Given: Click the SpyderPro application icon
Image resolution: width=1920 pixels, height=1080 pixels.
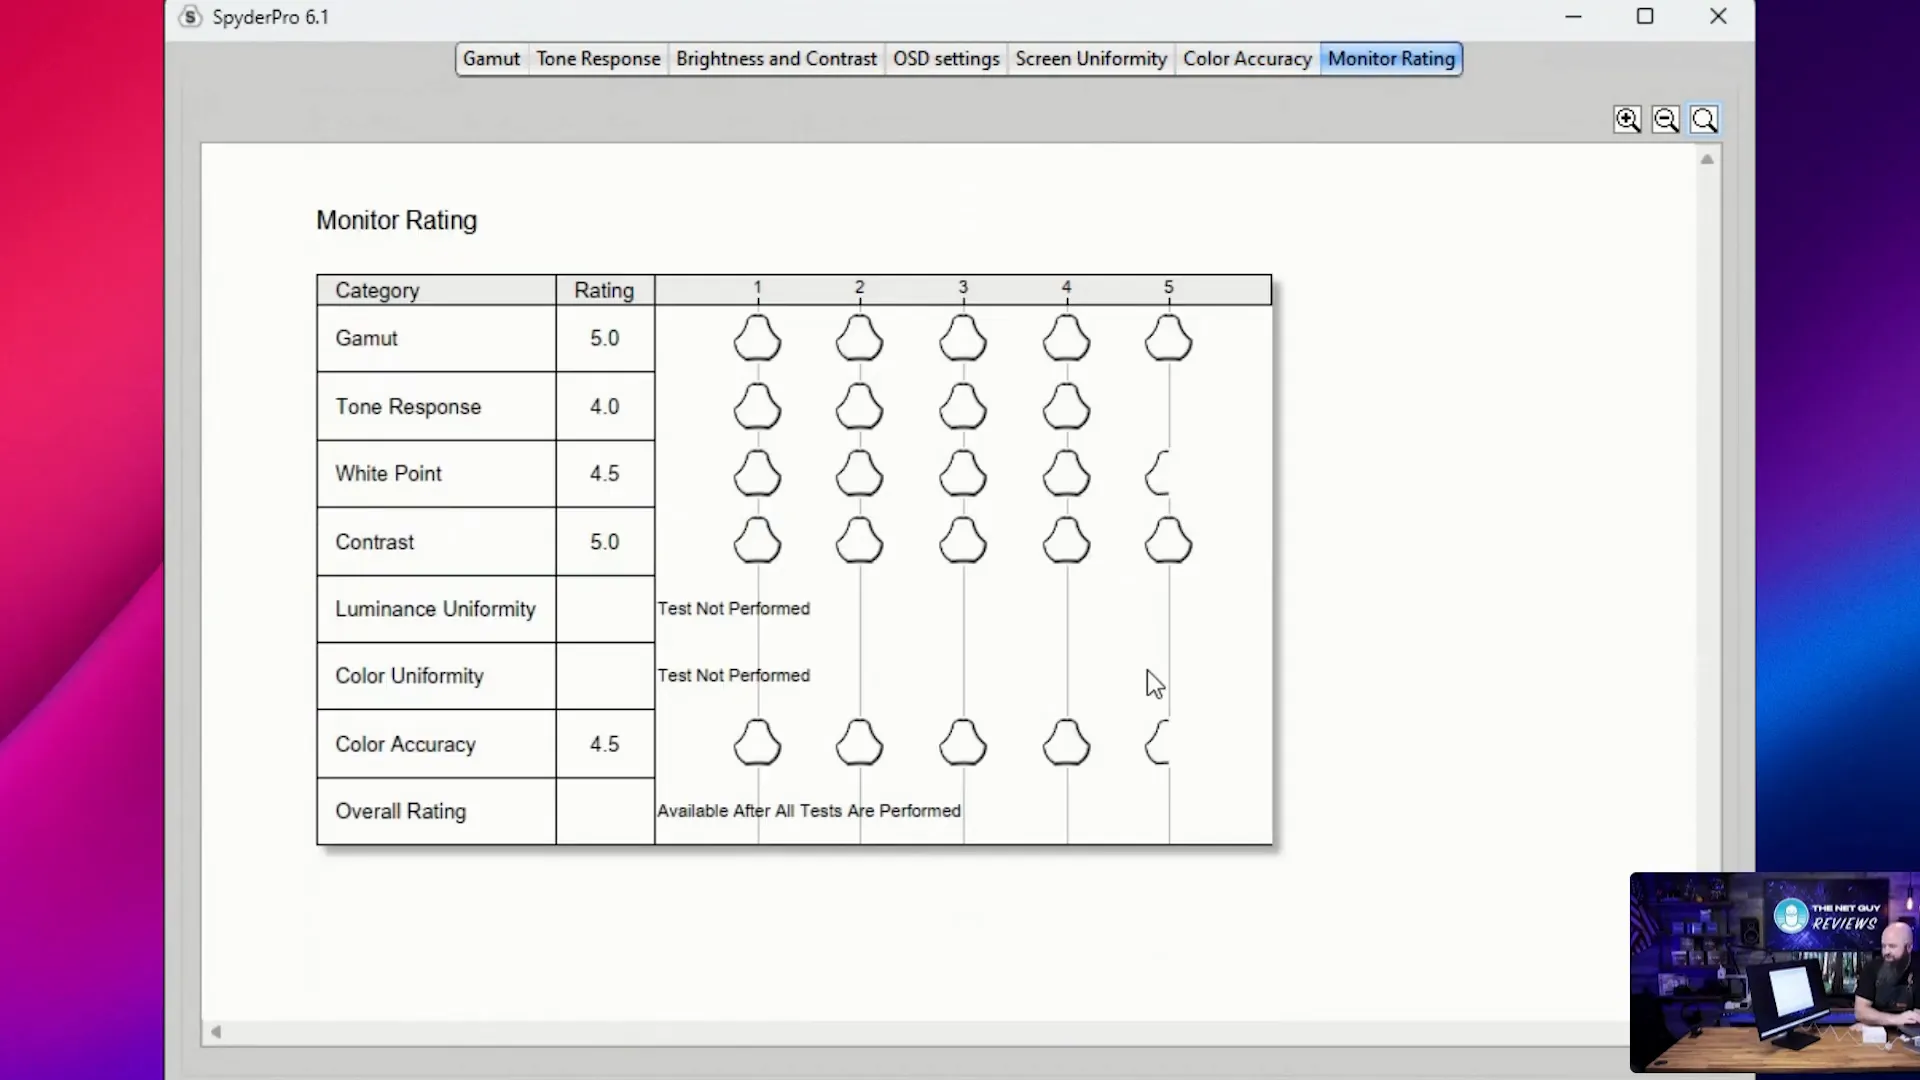Looking at the screenshot, I should 191,16.
